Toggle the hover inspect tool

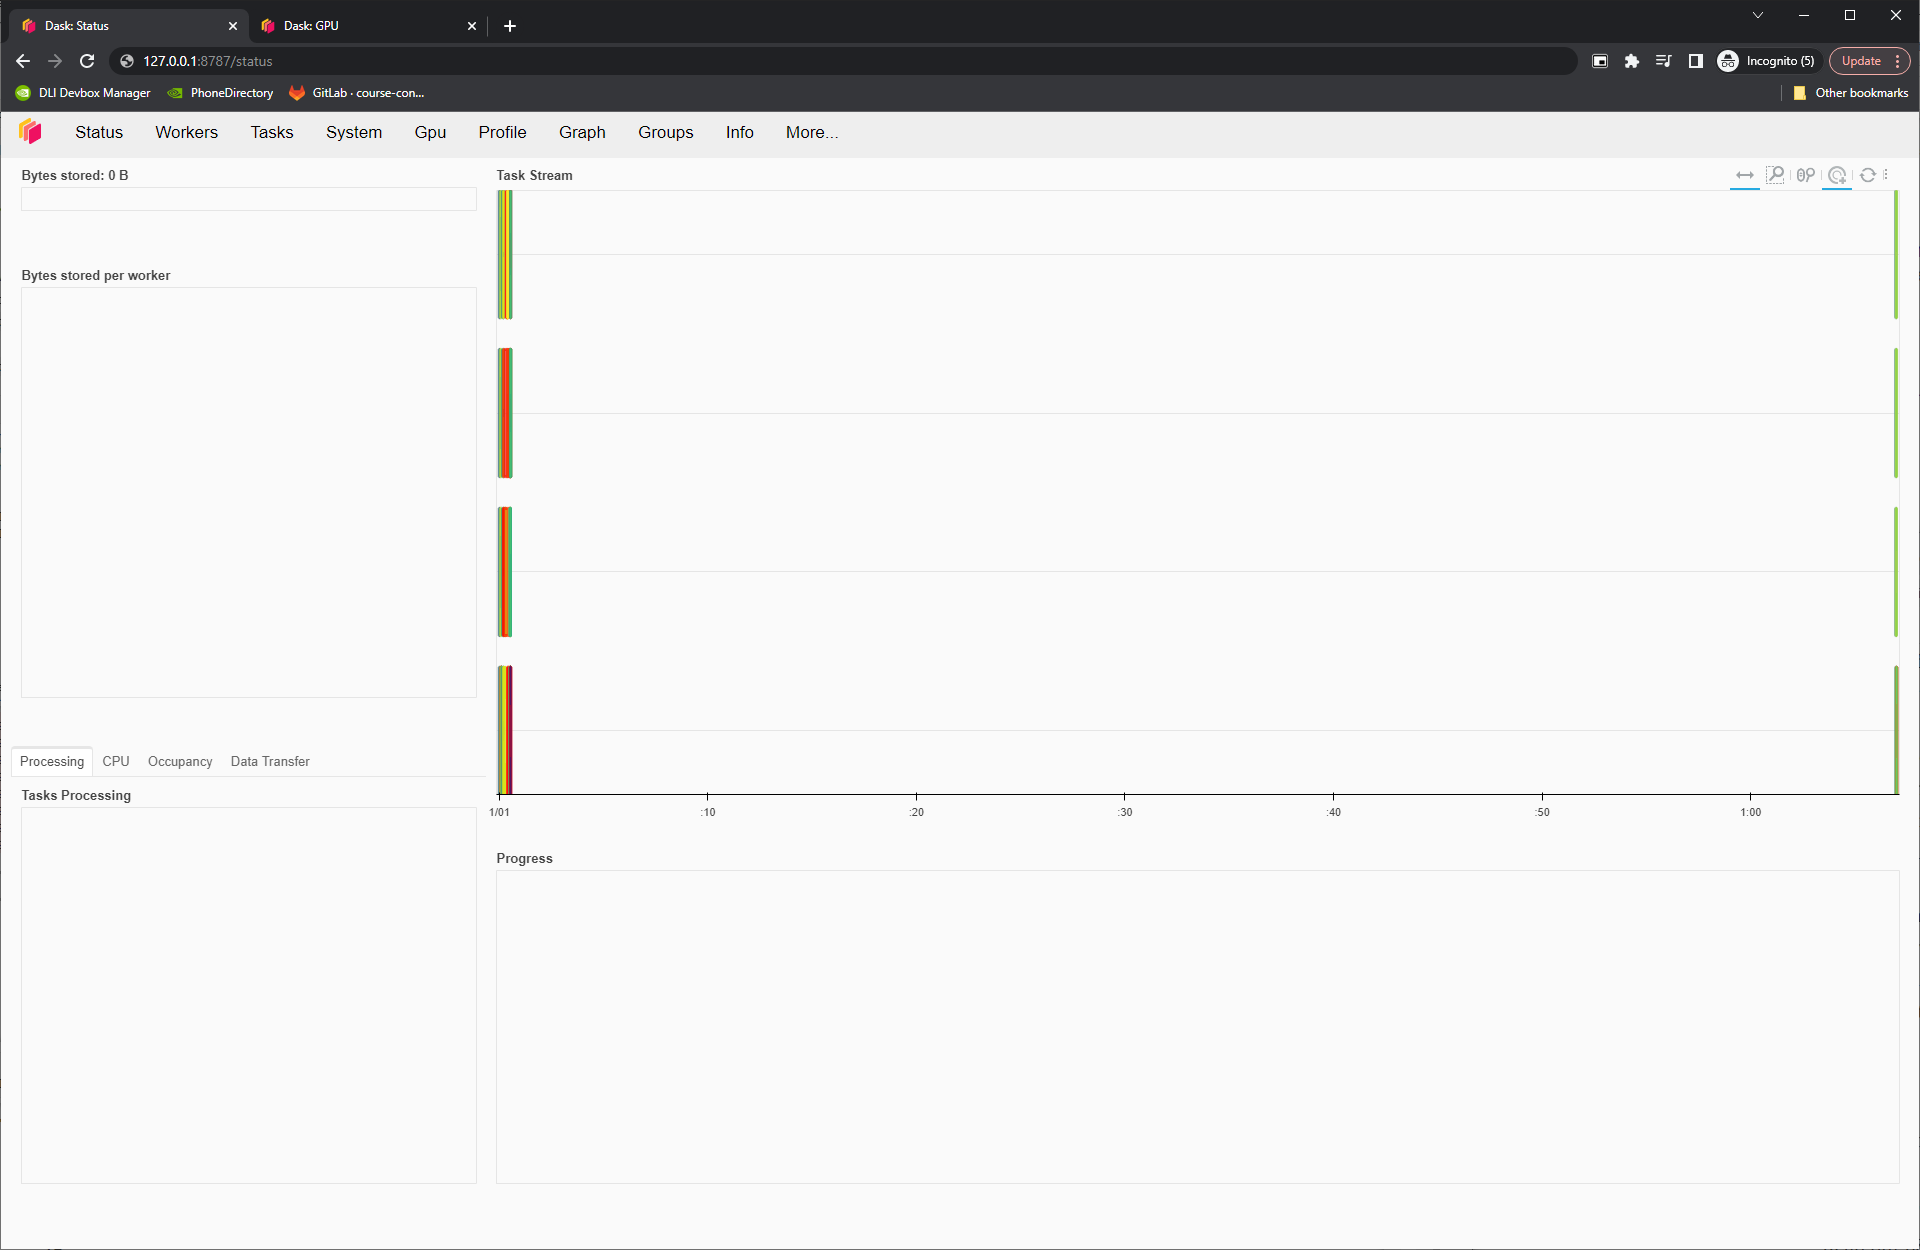coord(1837,175)
